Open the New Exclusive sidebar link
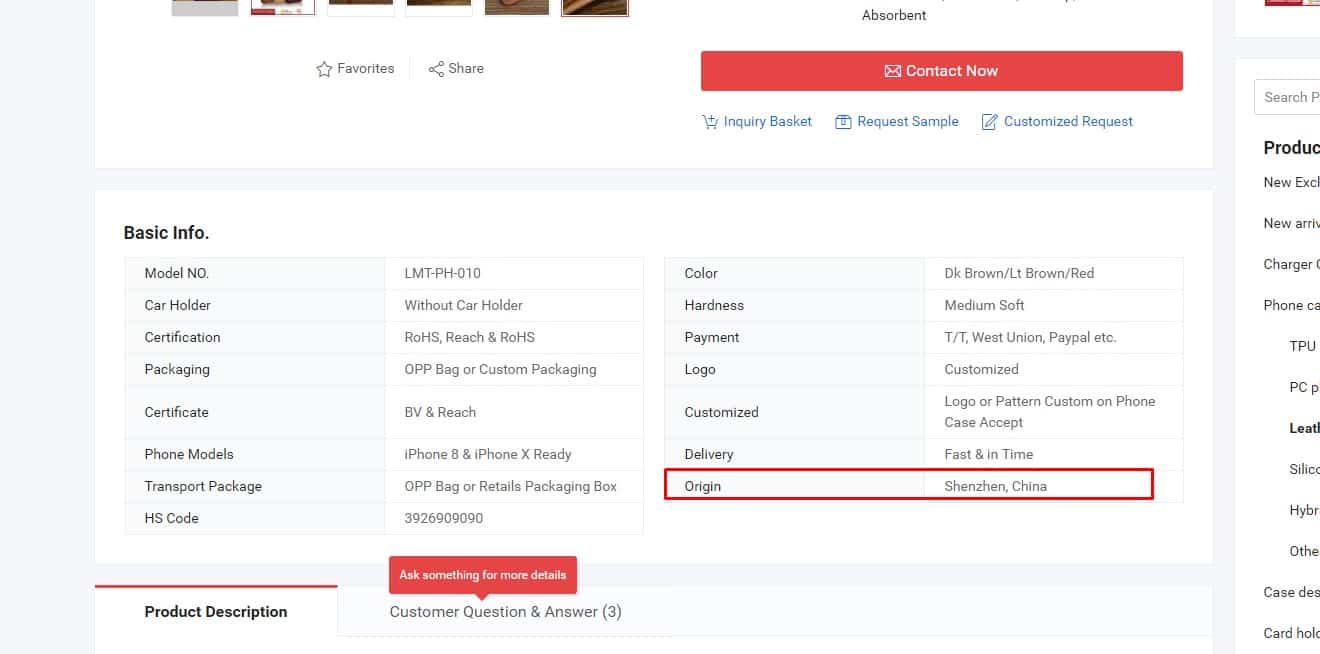Viewport: 1320px width, 654px height. pyautogui.click(x=1292, y=182)
